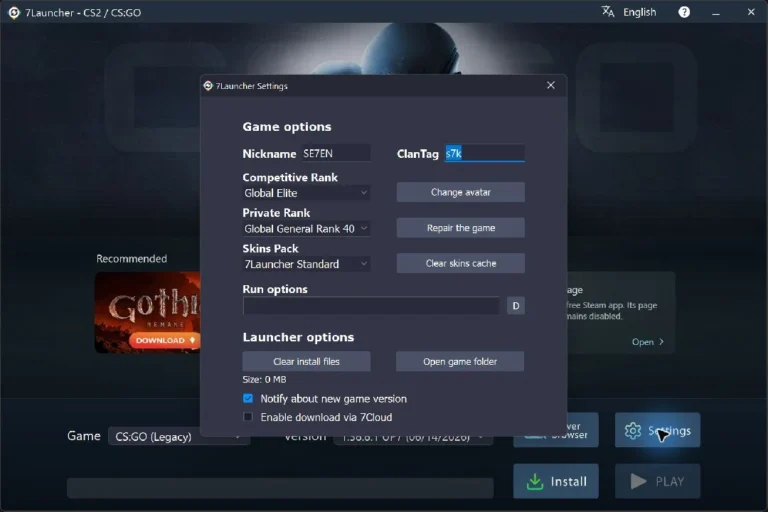The height and width of the screenshot is (512, 768).
Task: Click the ClanTag input field
Action: pos(484,153)
